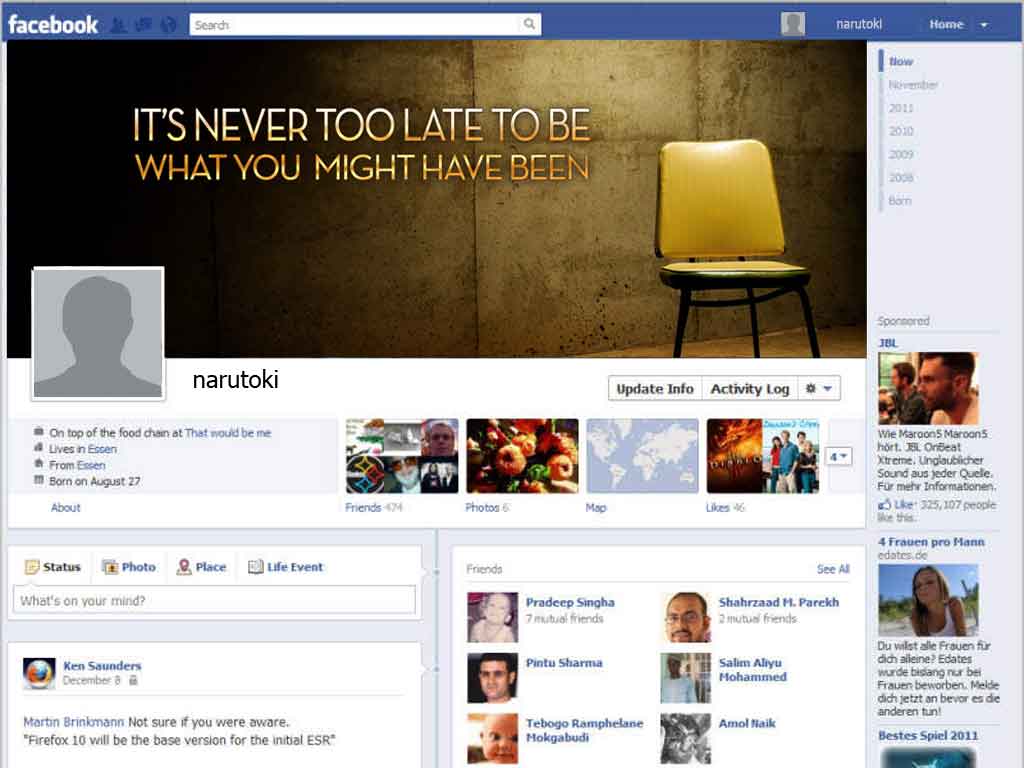The height and width of the screenshot is (768, 1024).
Task: Click the Photo composer icon
Action: (110, 567)
